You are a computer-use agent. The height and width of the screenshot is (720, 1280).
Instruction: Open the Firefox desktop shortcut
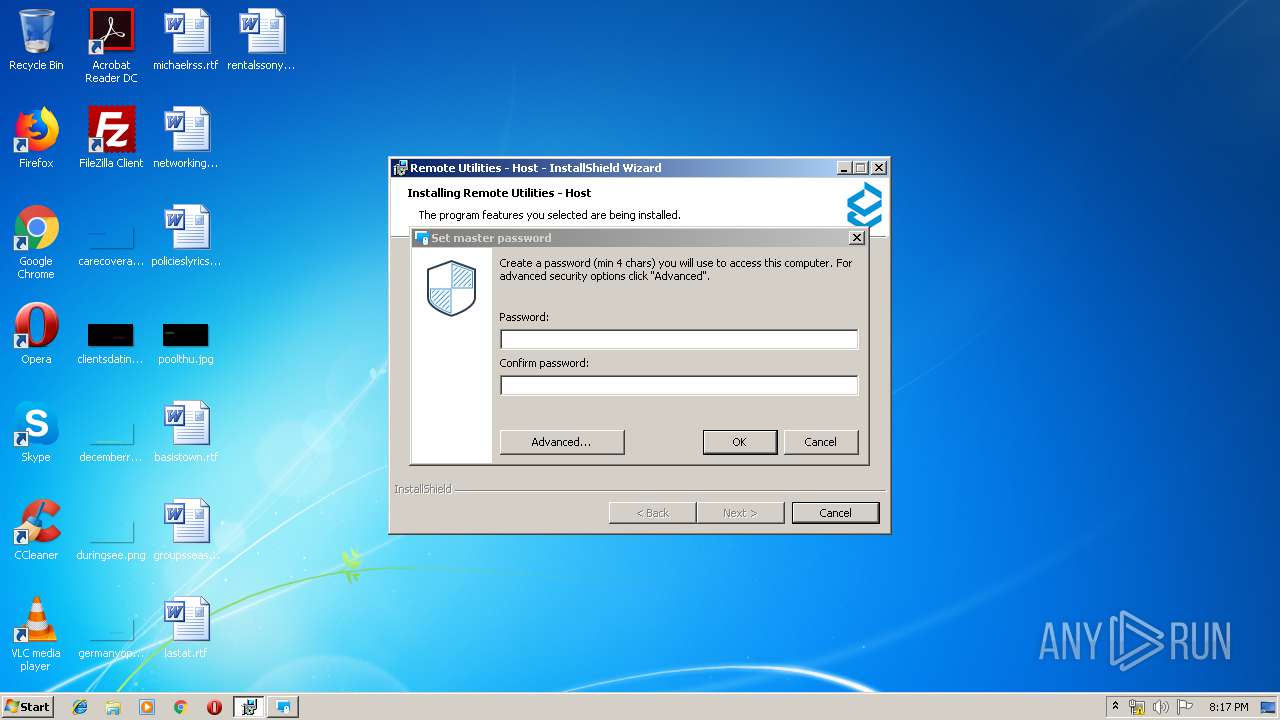tap(36, 138)
